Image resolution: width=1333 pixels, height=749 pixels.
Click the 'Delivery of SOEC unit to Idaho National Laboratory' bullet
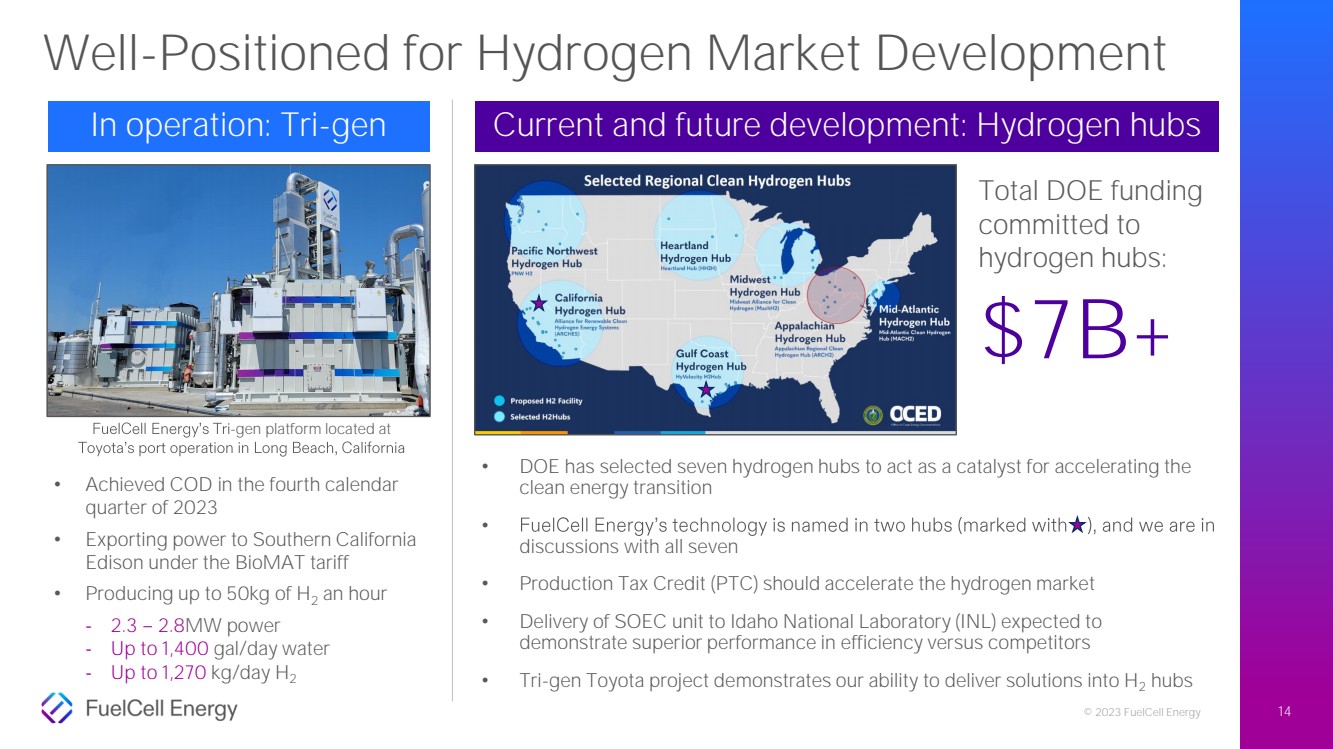click(x=810, y=632)
